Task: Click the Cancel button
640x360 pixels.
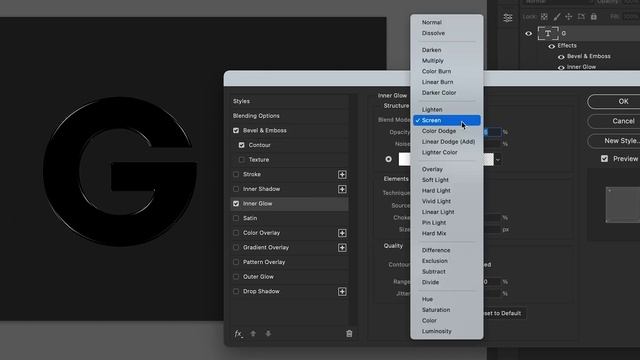Action: point(614,121)
